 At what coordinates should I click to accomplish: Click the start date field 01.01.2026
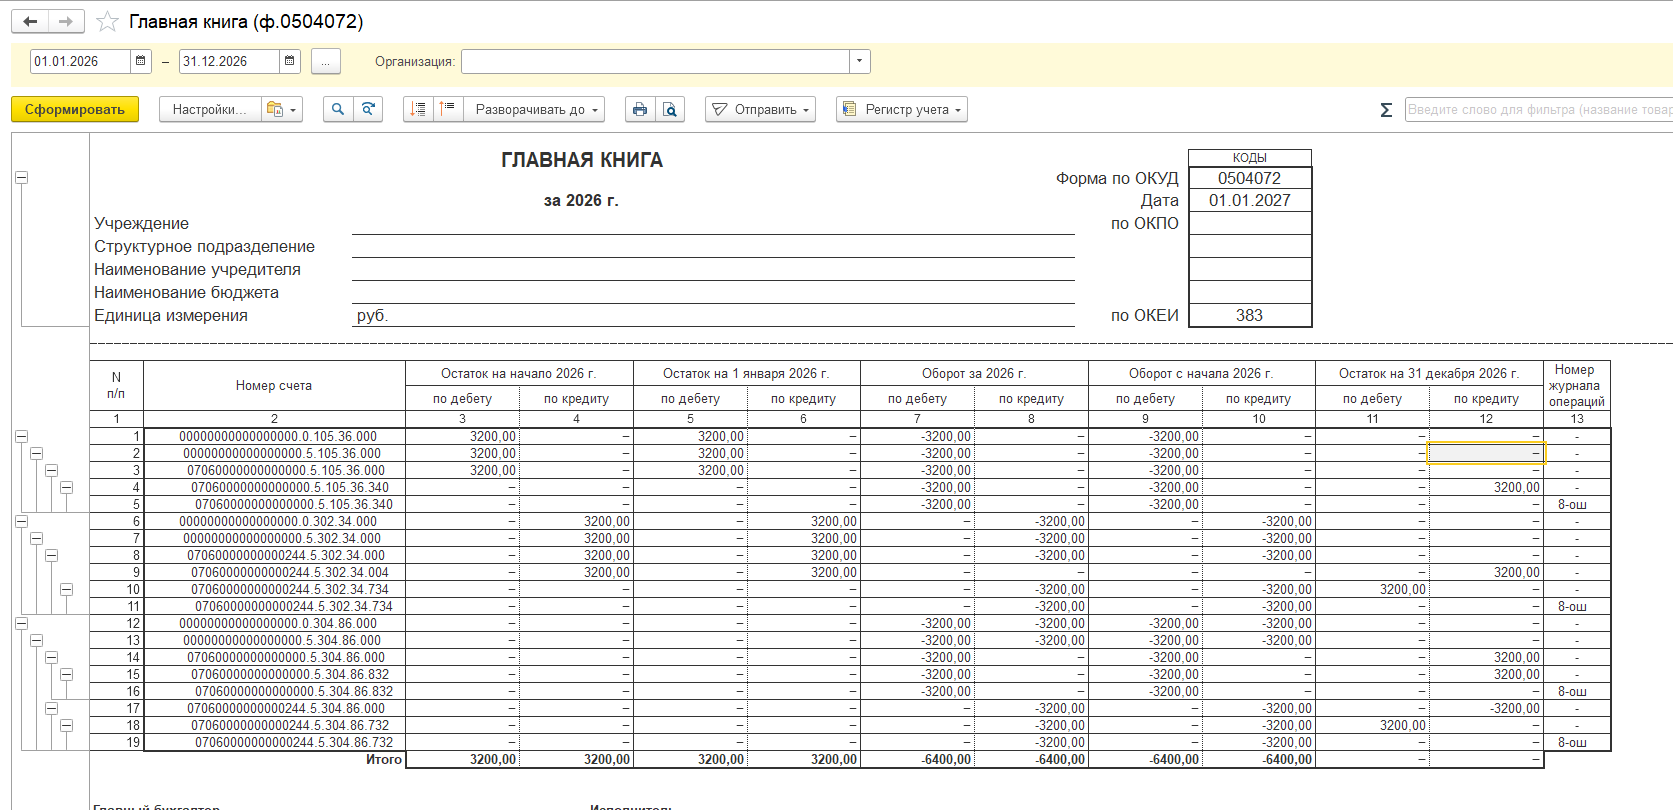tap(81, 61)
